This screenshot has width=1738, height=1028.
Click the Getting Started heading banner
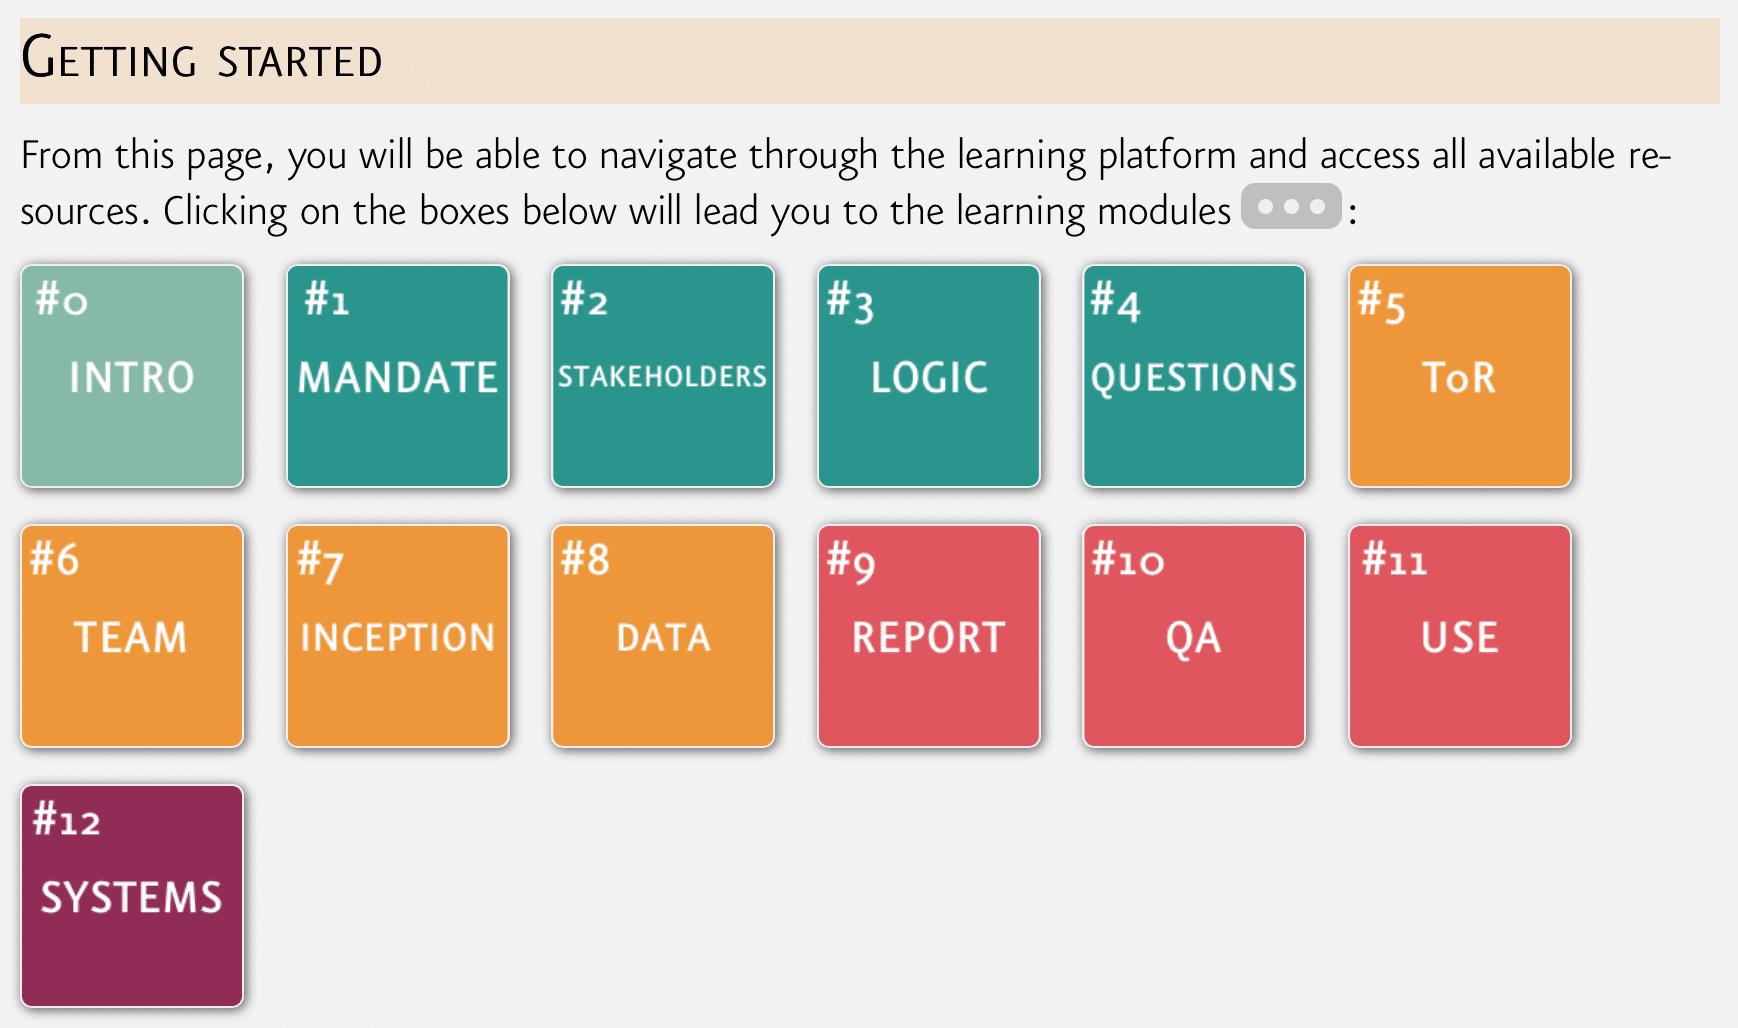click(x=868, y=60)
